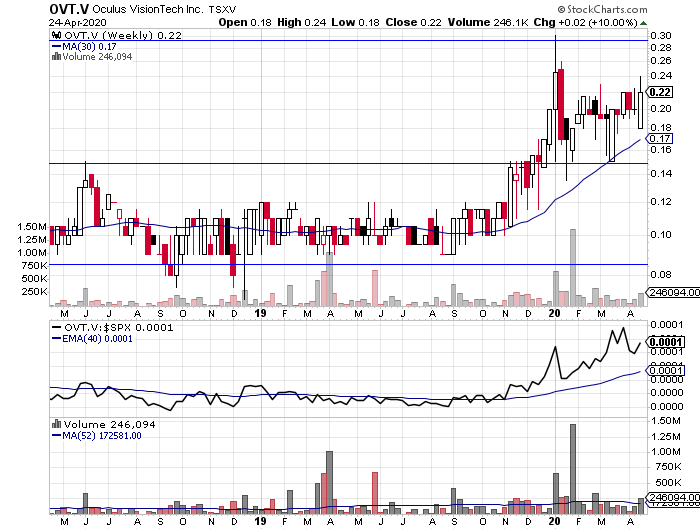This screenshot has height=530, width=700.
Task: Click the 0.17 moving average price tag
Action: (x=660, y=138)
